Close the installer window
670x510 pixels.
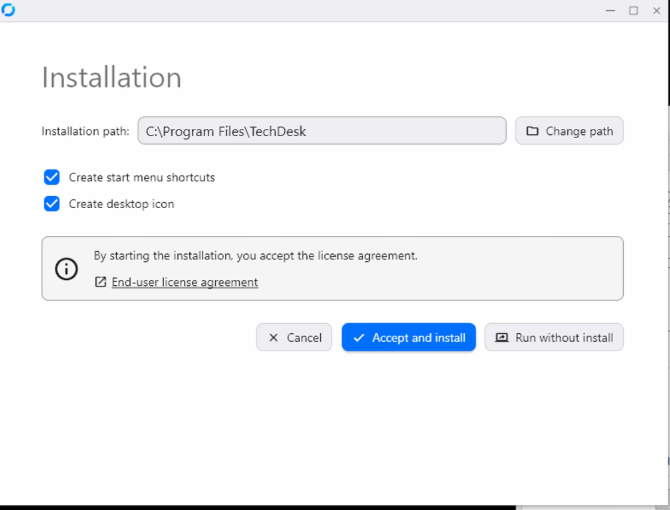(x=657, y=10)
